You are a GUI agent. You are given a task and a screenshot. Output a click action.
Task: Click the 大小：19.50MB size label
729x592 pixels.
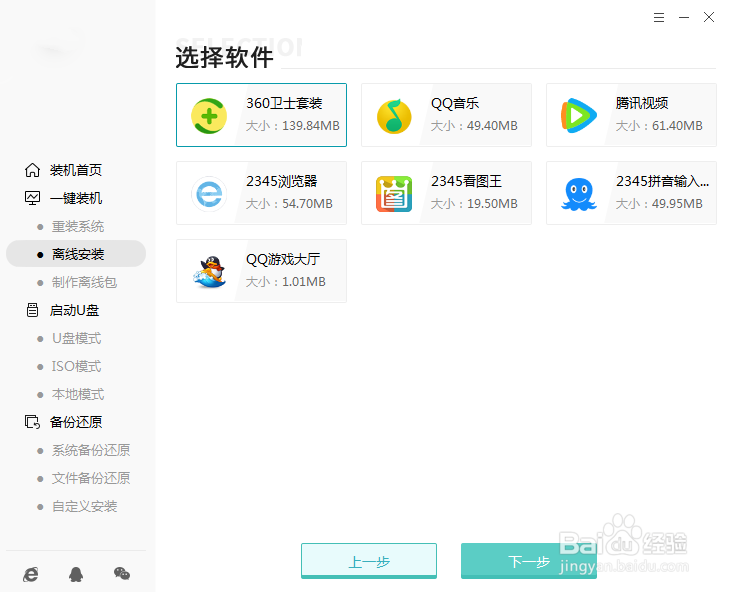(x=474, y=204)
